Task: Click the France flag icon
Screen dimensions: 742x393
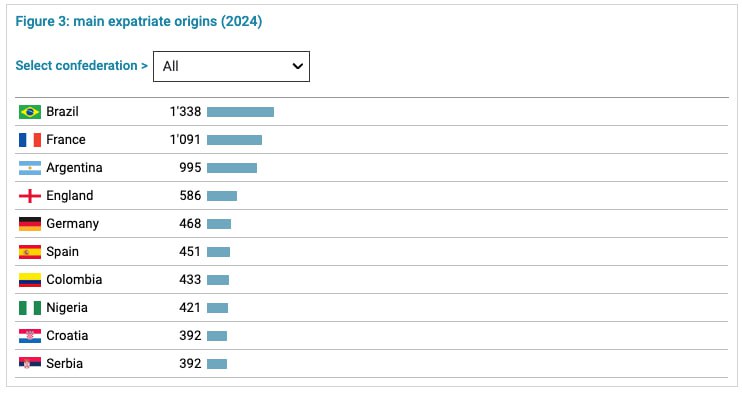Action: (x=30, y=140)
